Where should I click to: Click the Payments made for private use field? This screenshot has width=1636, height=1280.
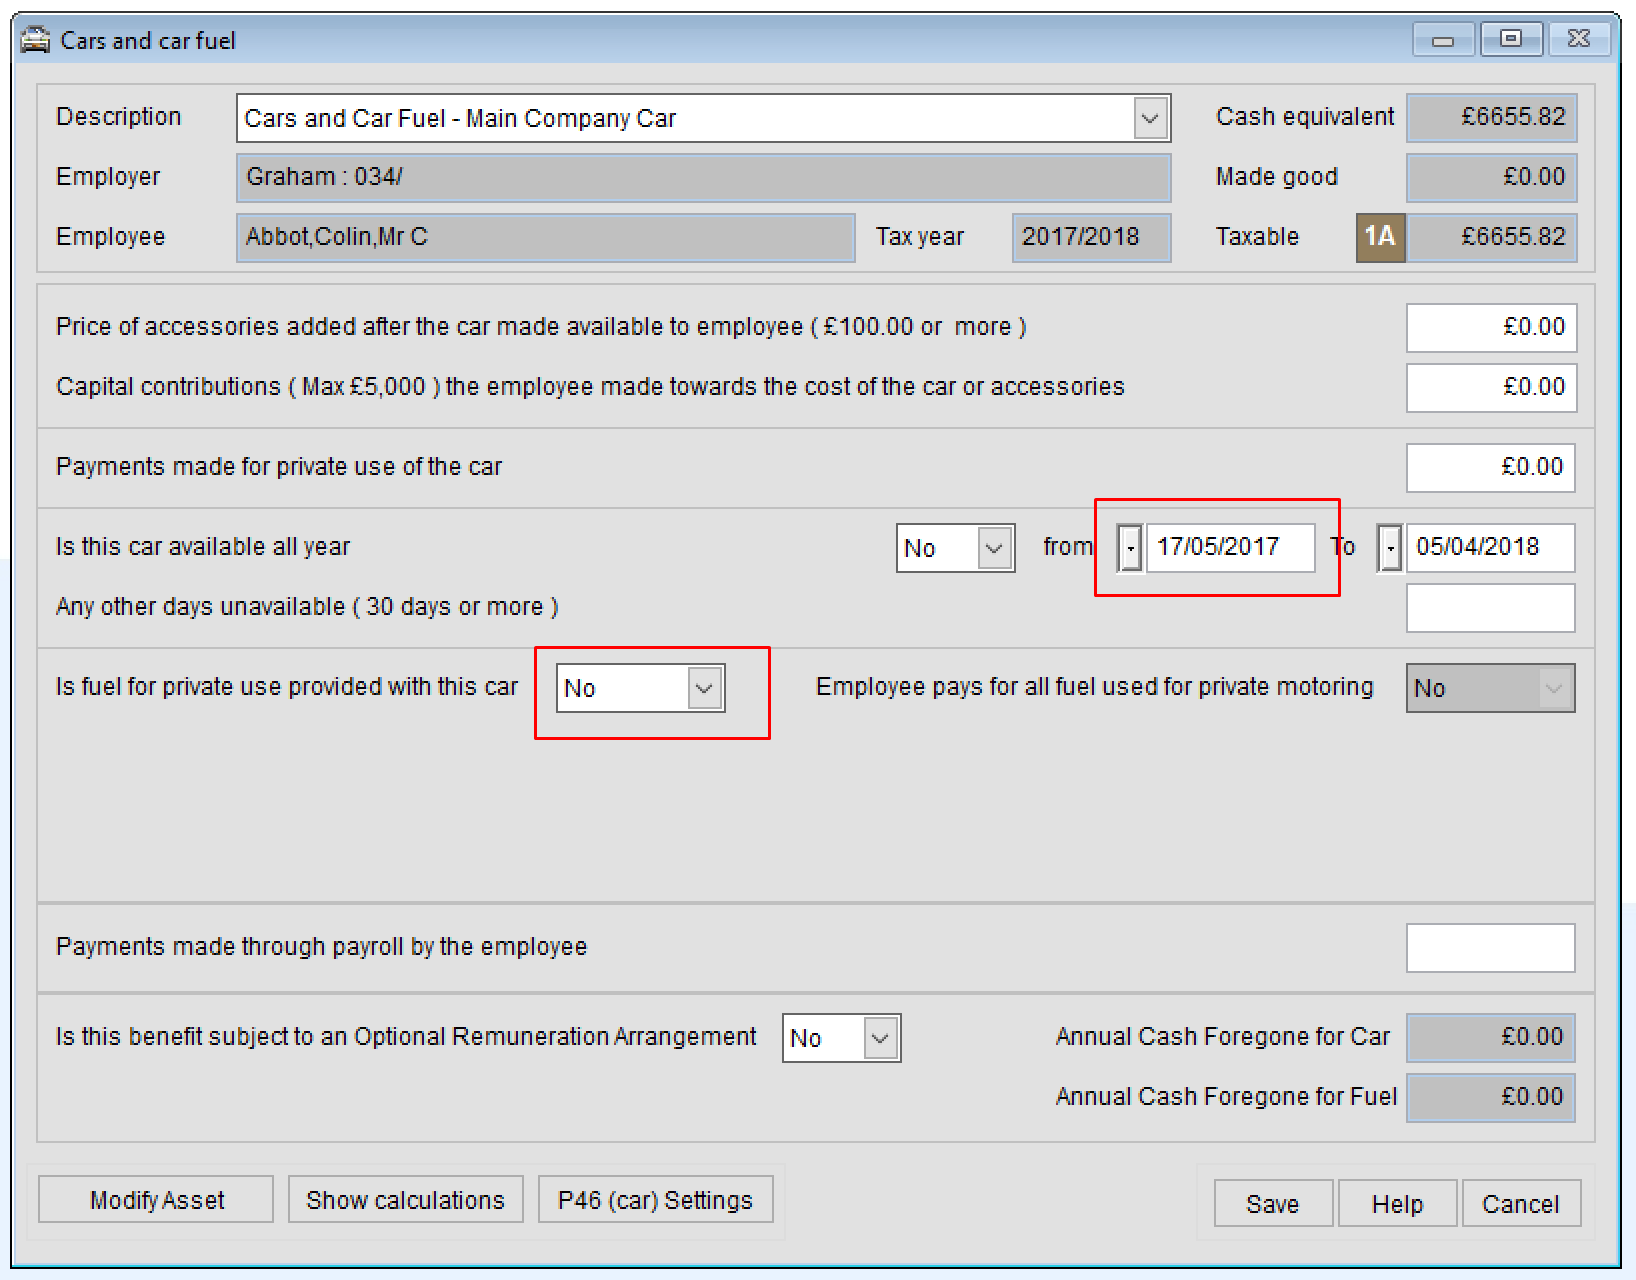coord(1490,467)
